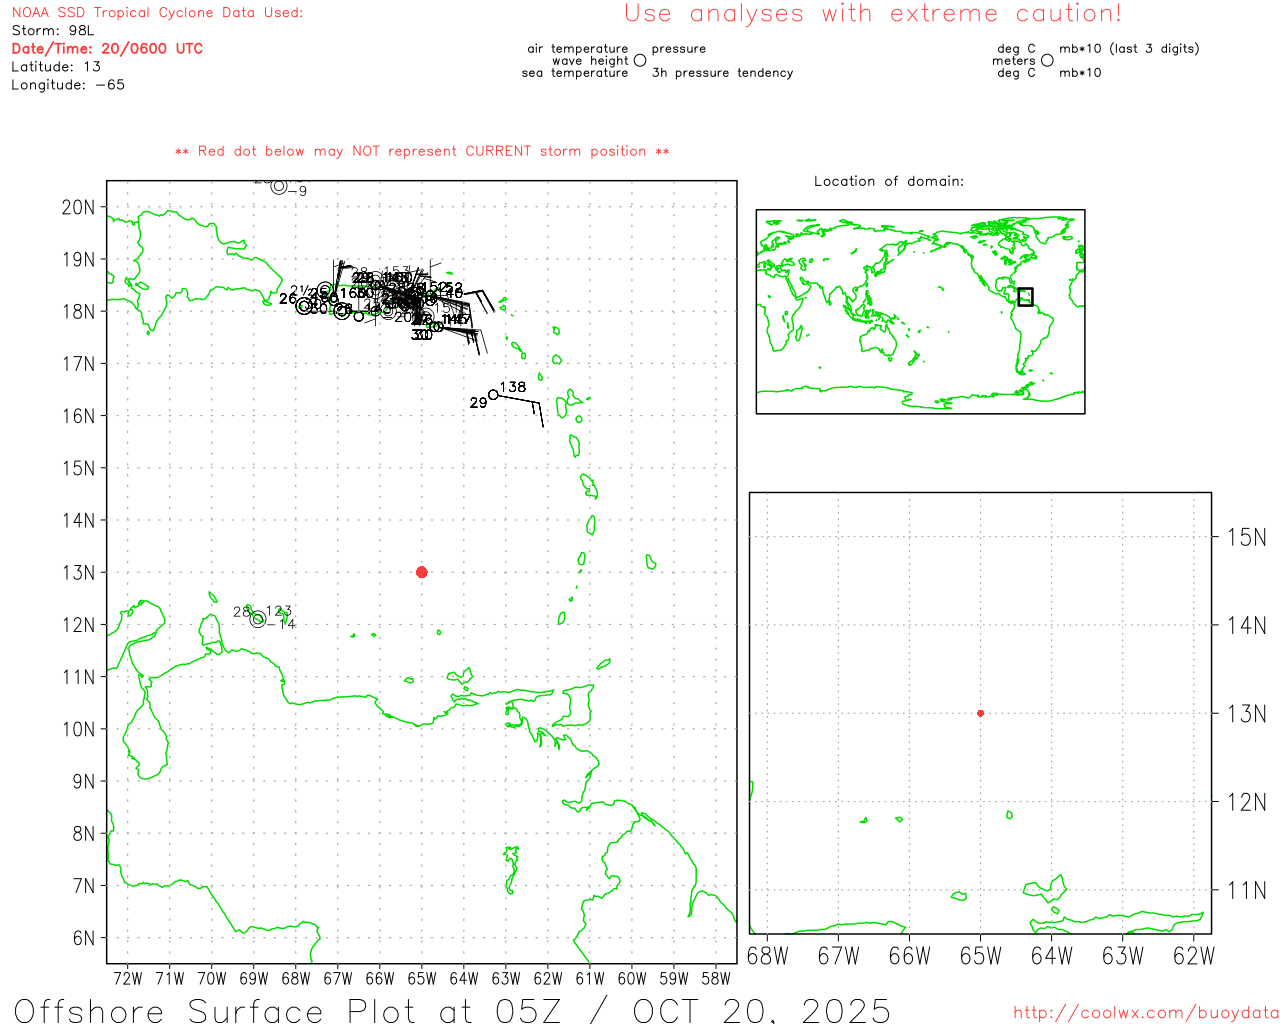Click the 13N label on inset map axis
The image size is (1280, 1024).
(1246, 714)
